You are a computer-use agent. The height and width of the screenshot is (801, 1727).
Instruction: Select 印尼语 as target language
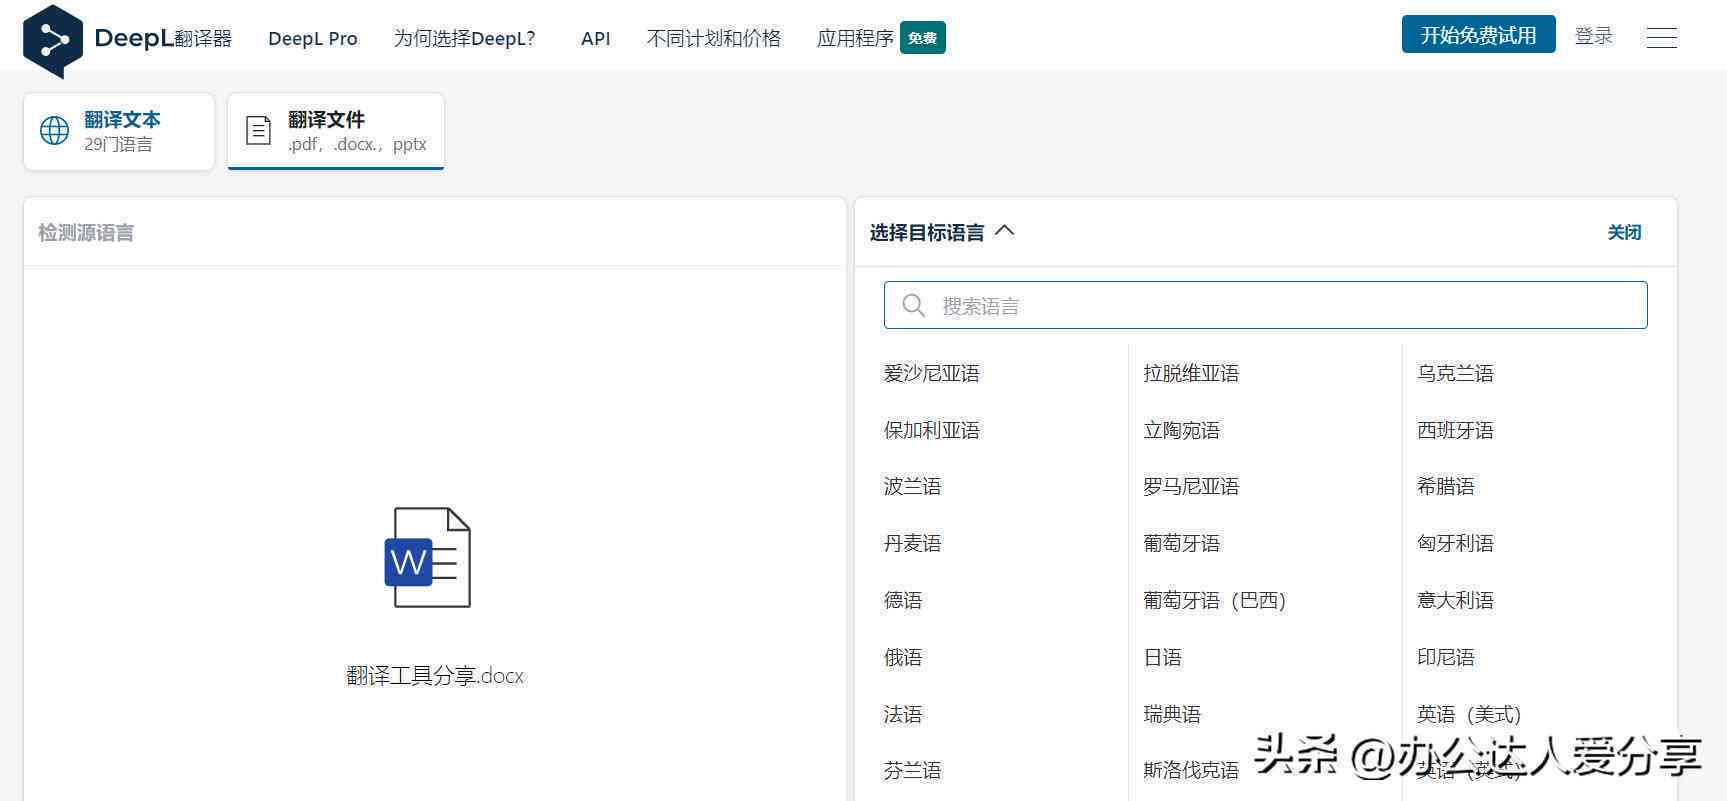pos(1446,657)
